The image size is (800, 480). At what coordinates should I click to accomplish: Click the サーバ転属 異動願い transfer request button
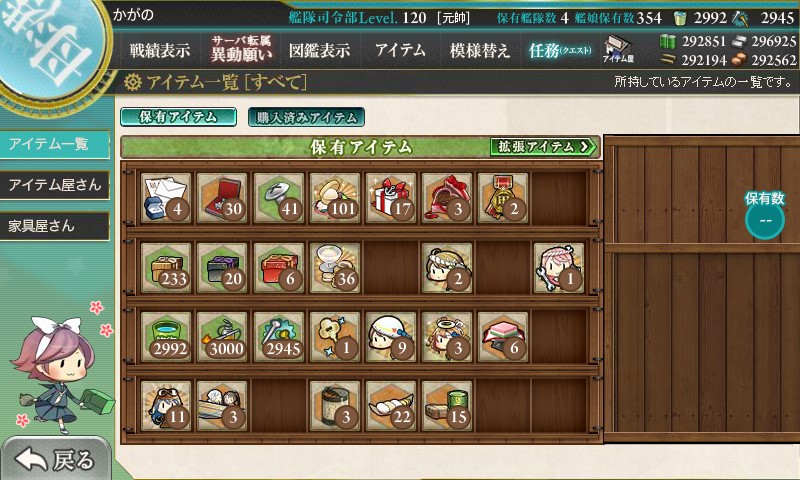point(241,49)
